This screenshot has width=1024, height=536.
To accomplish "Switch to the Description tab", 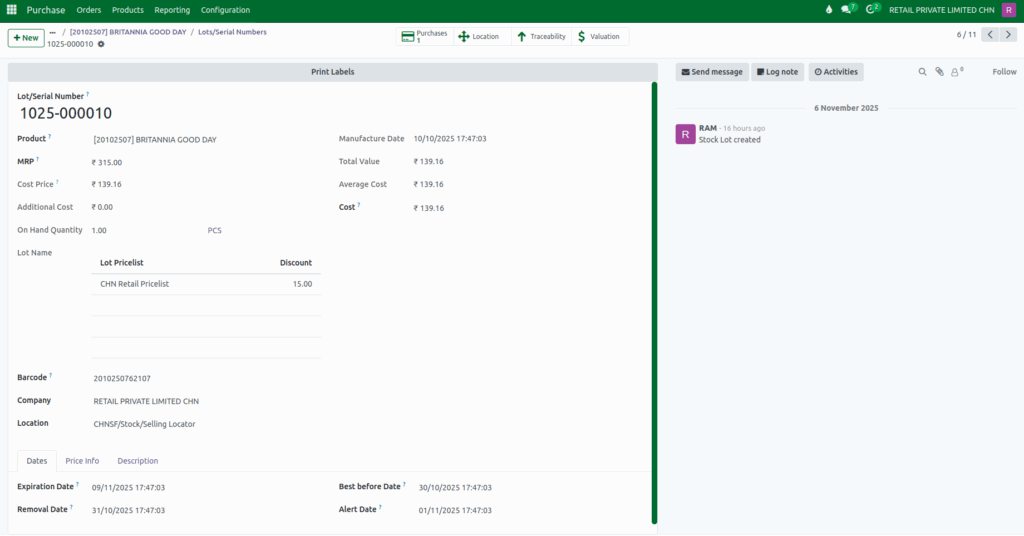I will [138, 461].
